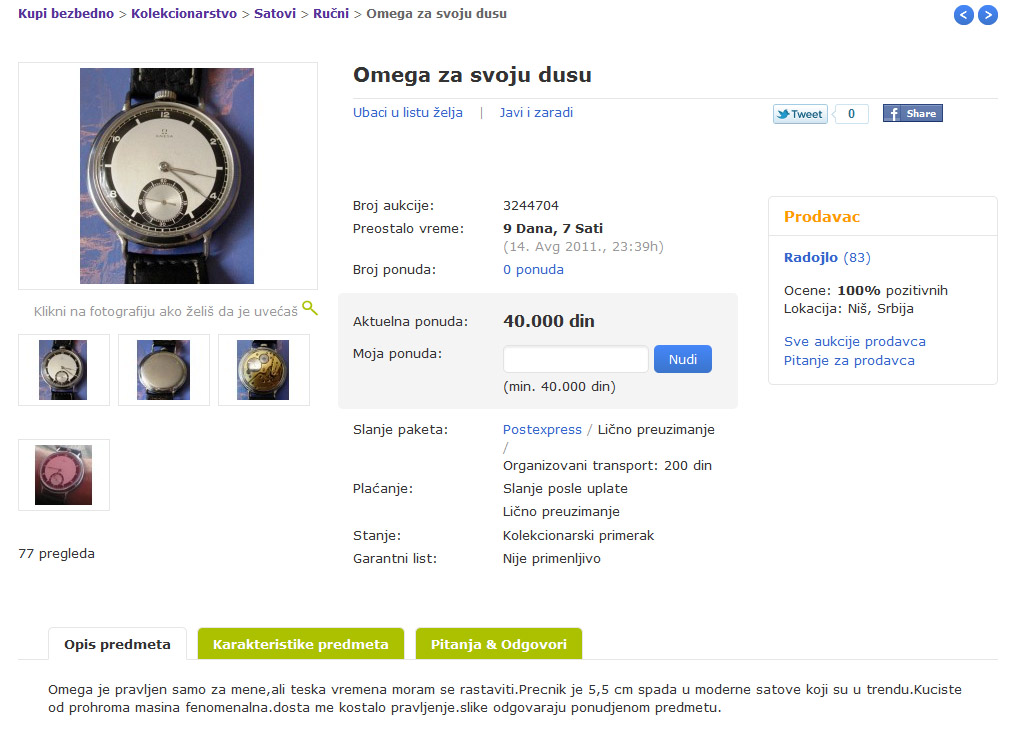1010x729 pixels.
Task: View Sve aukcije prodavca
Action: point(854,342)
